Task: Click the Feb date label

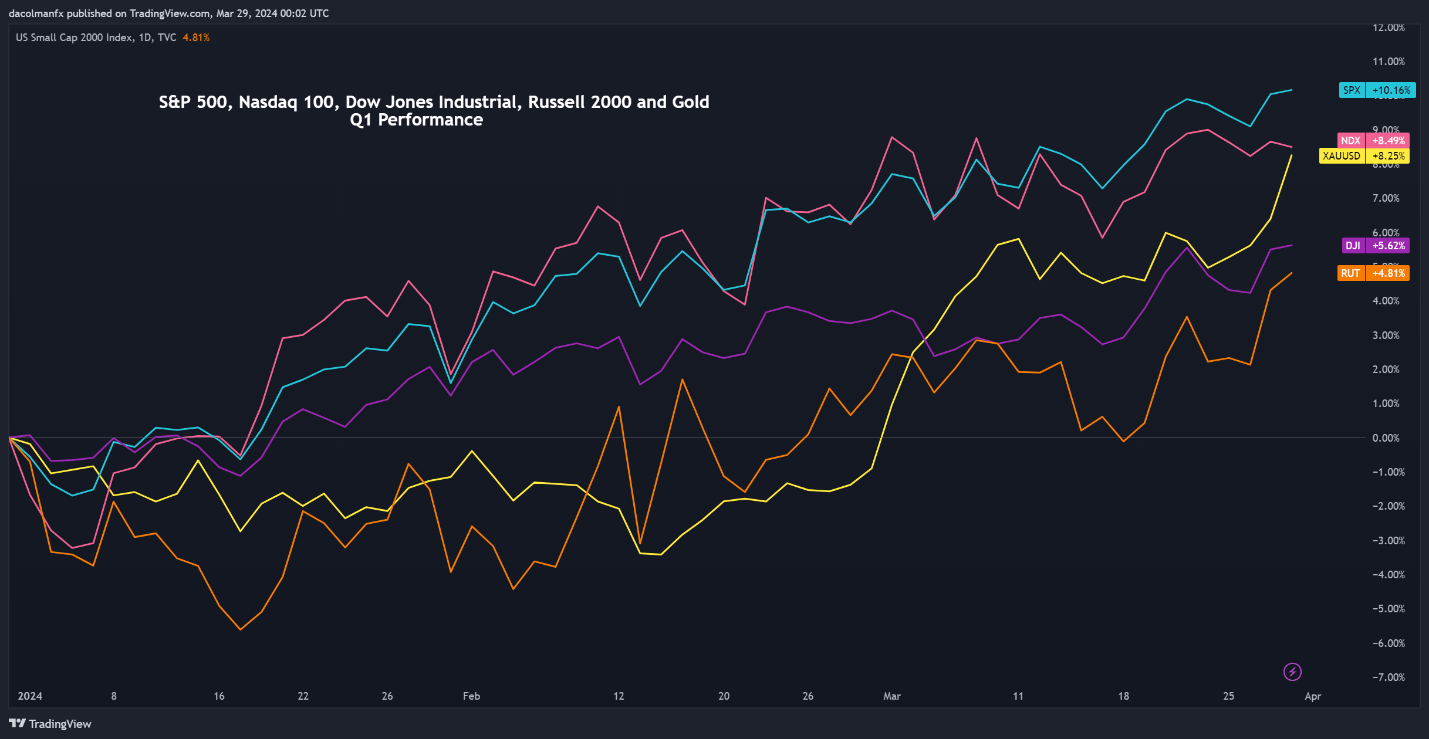Action: (472, 696)
